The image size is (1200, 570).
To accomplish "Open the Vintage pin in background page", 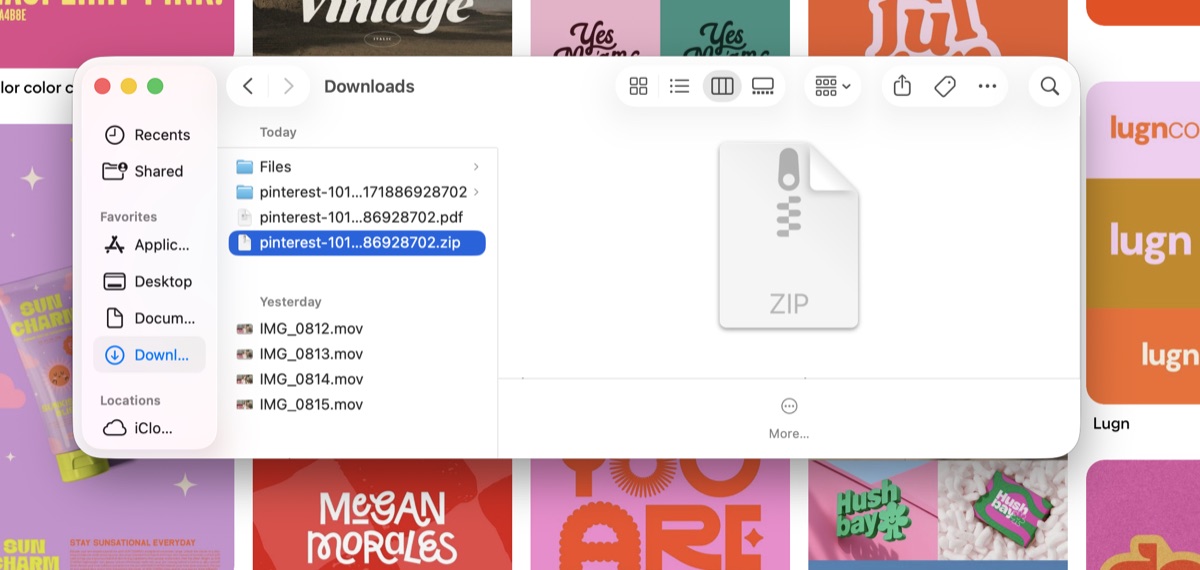I will [x=382, y=27].
